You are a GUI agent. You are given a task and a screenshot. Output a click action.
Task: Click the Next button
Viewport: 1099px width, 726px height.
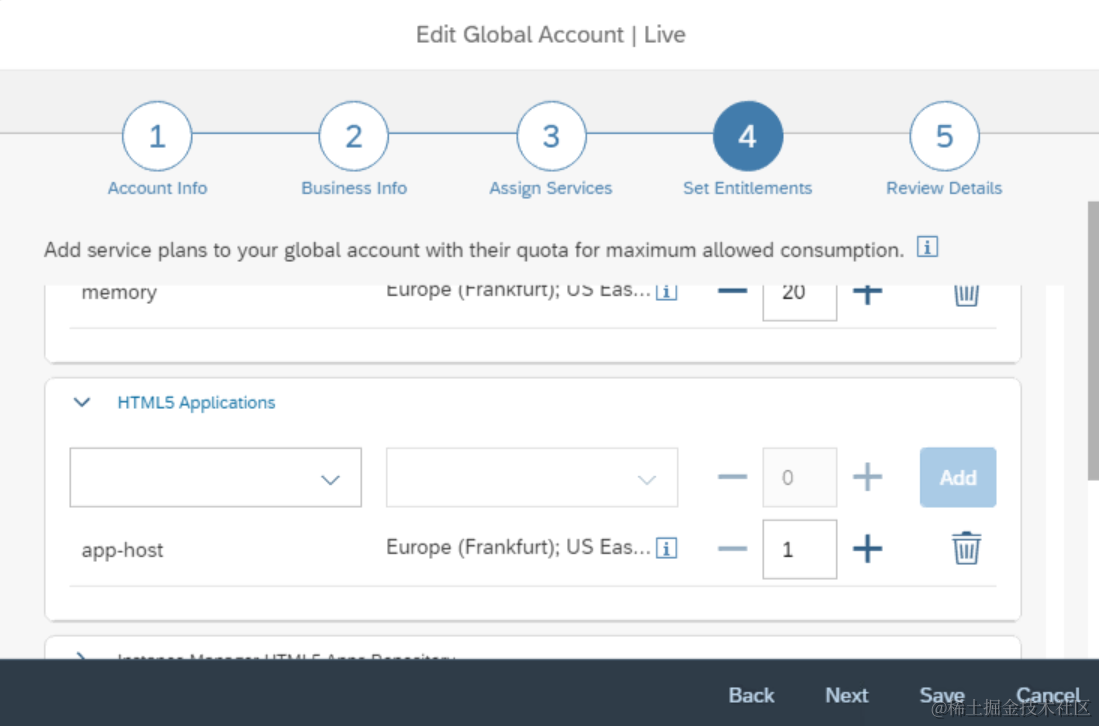pyautogui.click(x=847, y=695)
